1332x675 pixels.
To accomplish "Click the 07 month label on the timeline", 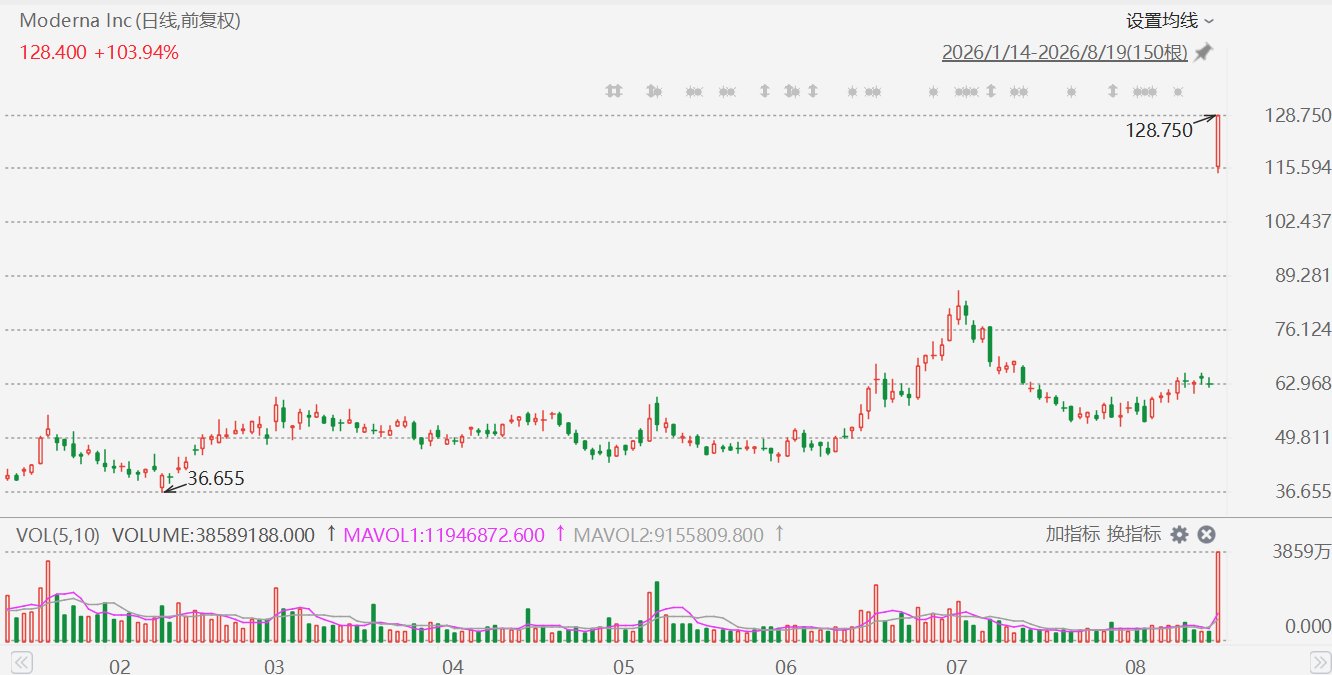I will [955, 666].
